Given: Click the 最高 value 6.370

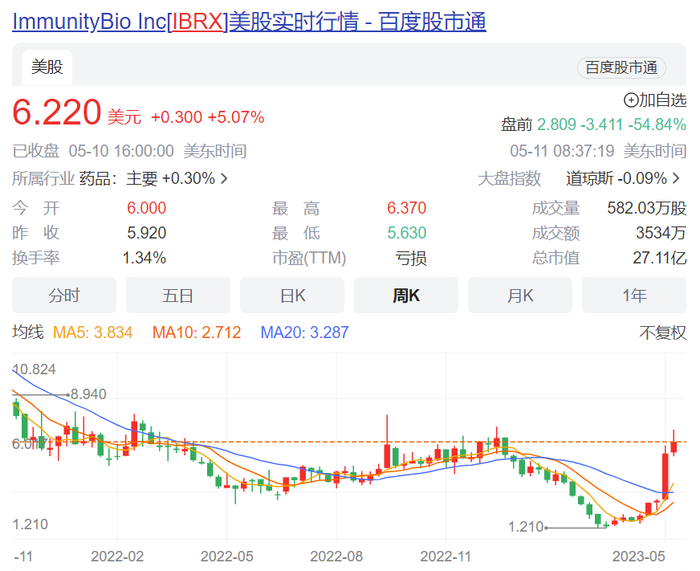Looking at the screenshot, I should click(x=407, y=208).
